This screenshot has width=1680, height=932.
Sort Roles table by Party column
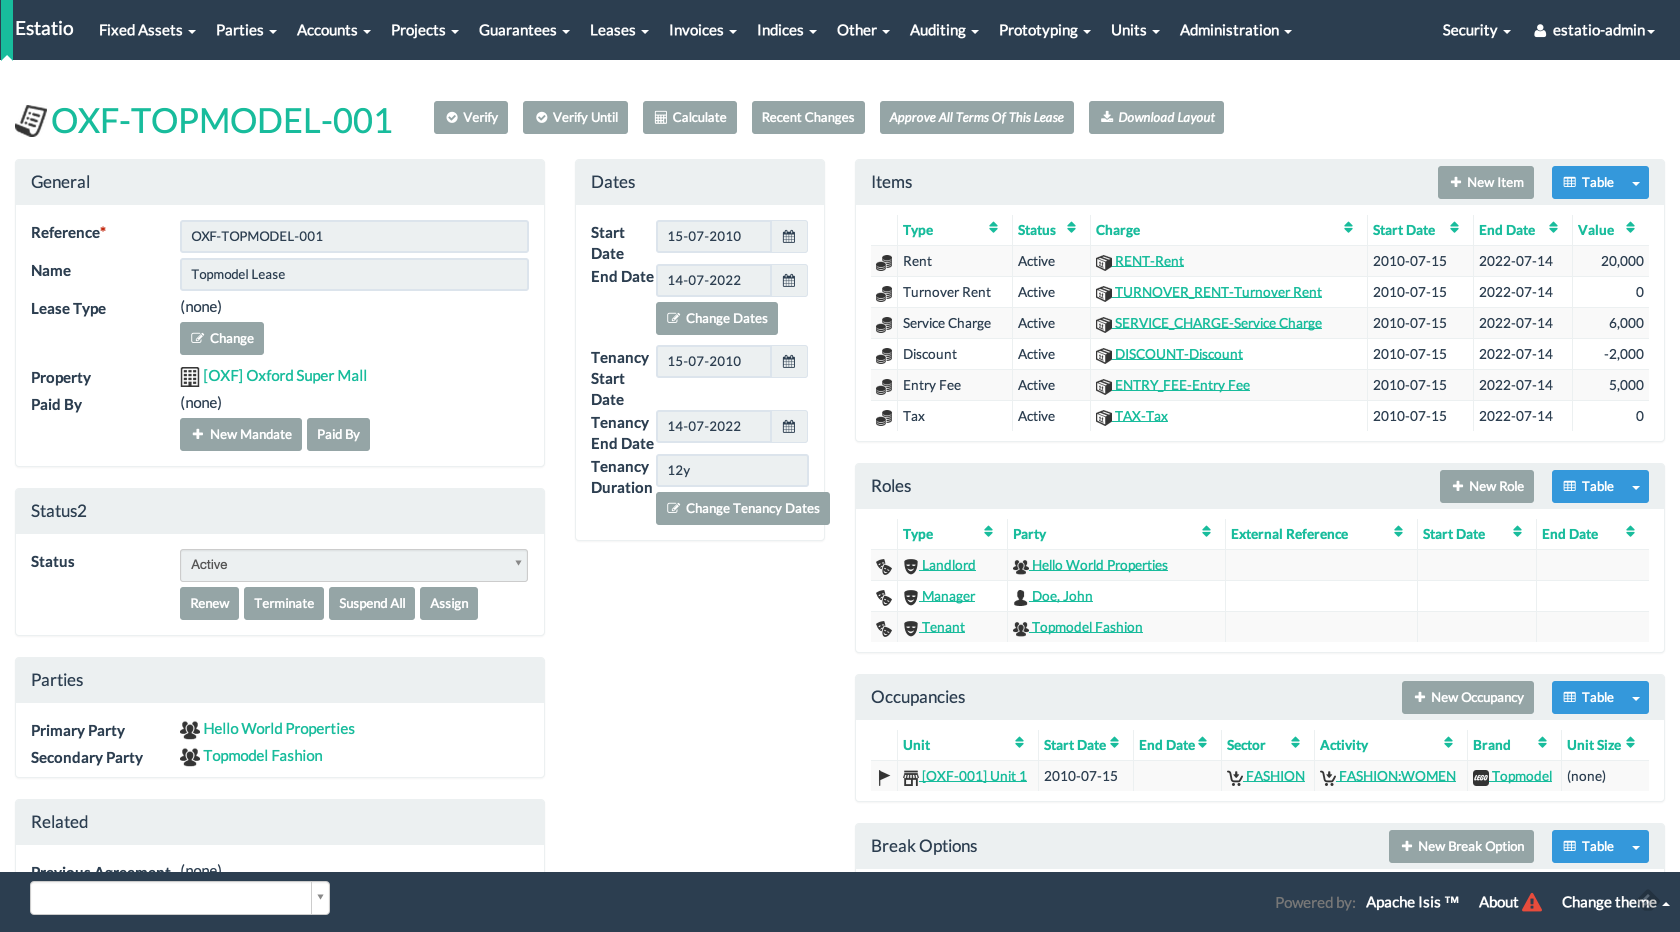tap(1206, 533)
